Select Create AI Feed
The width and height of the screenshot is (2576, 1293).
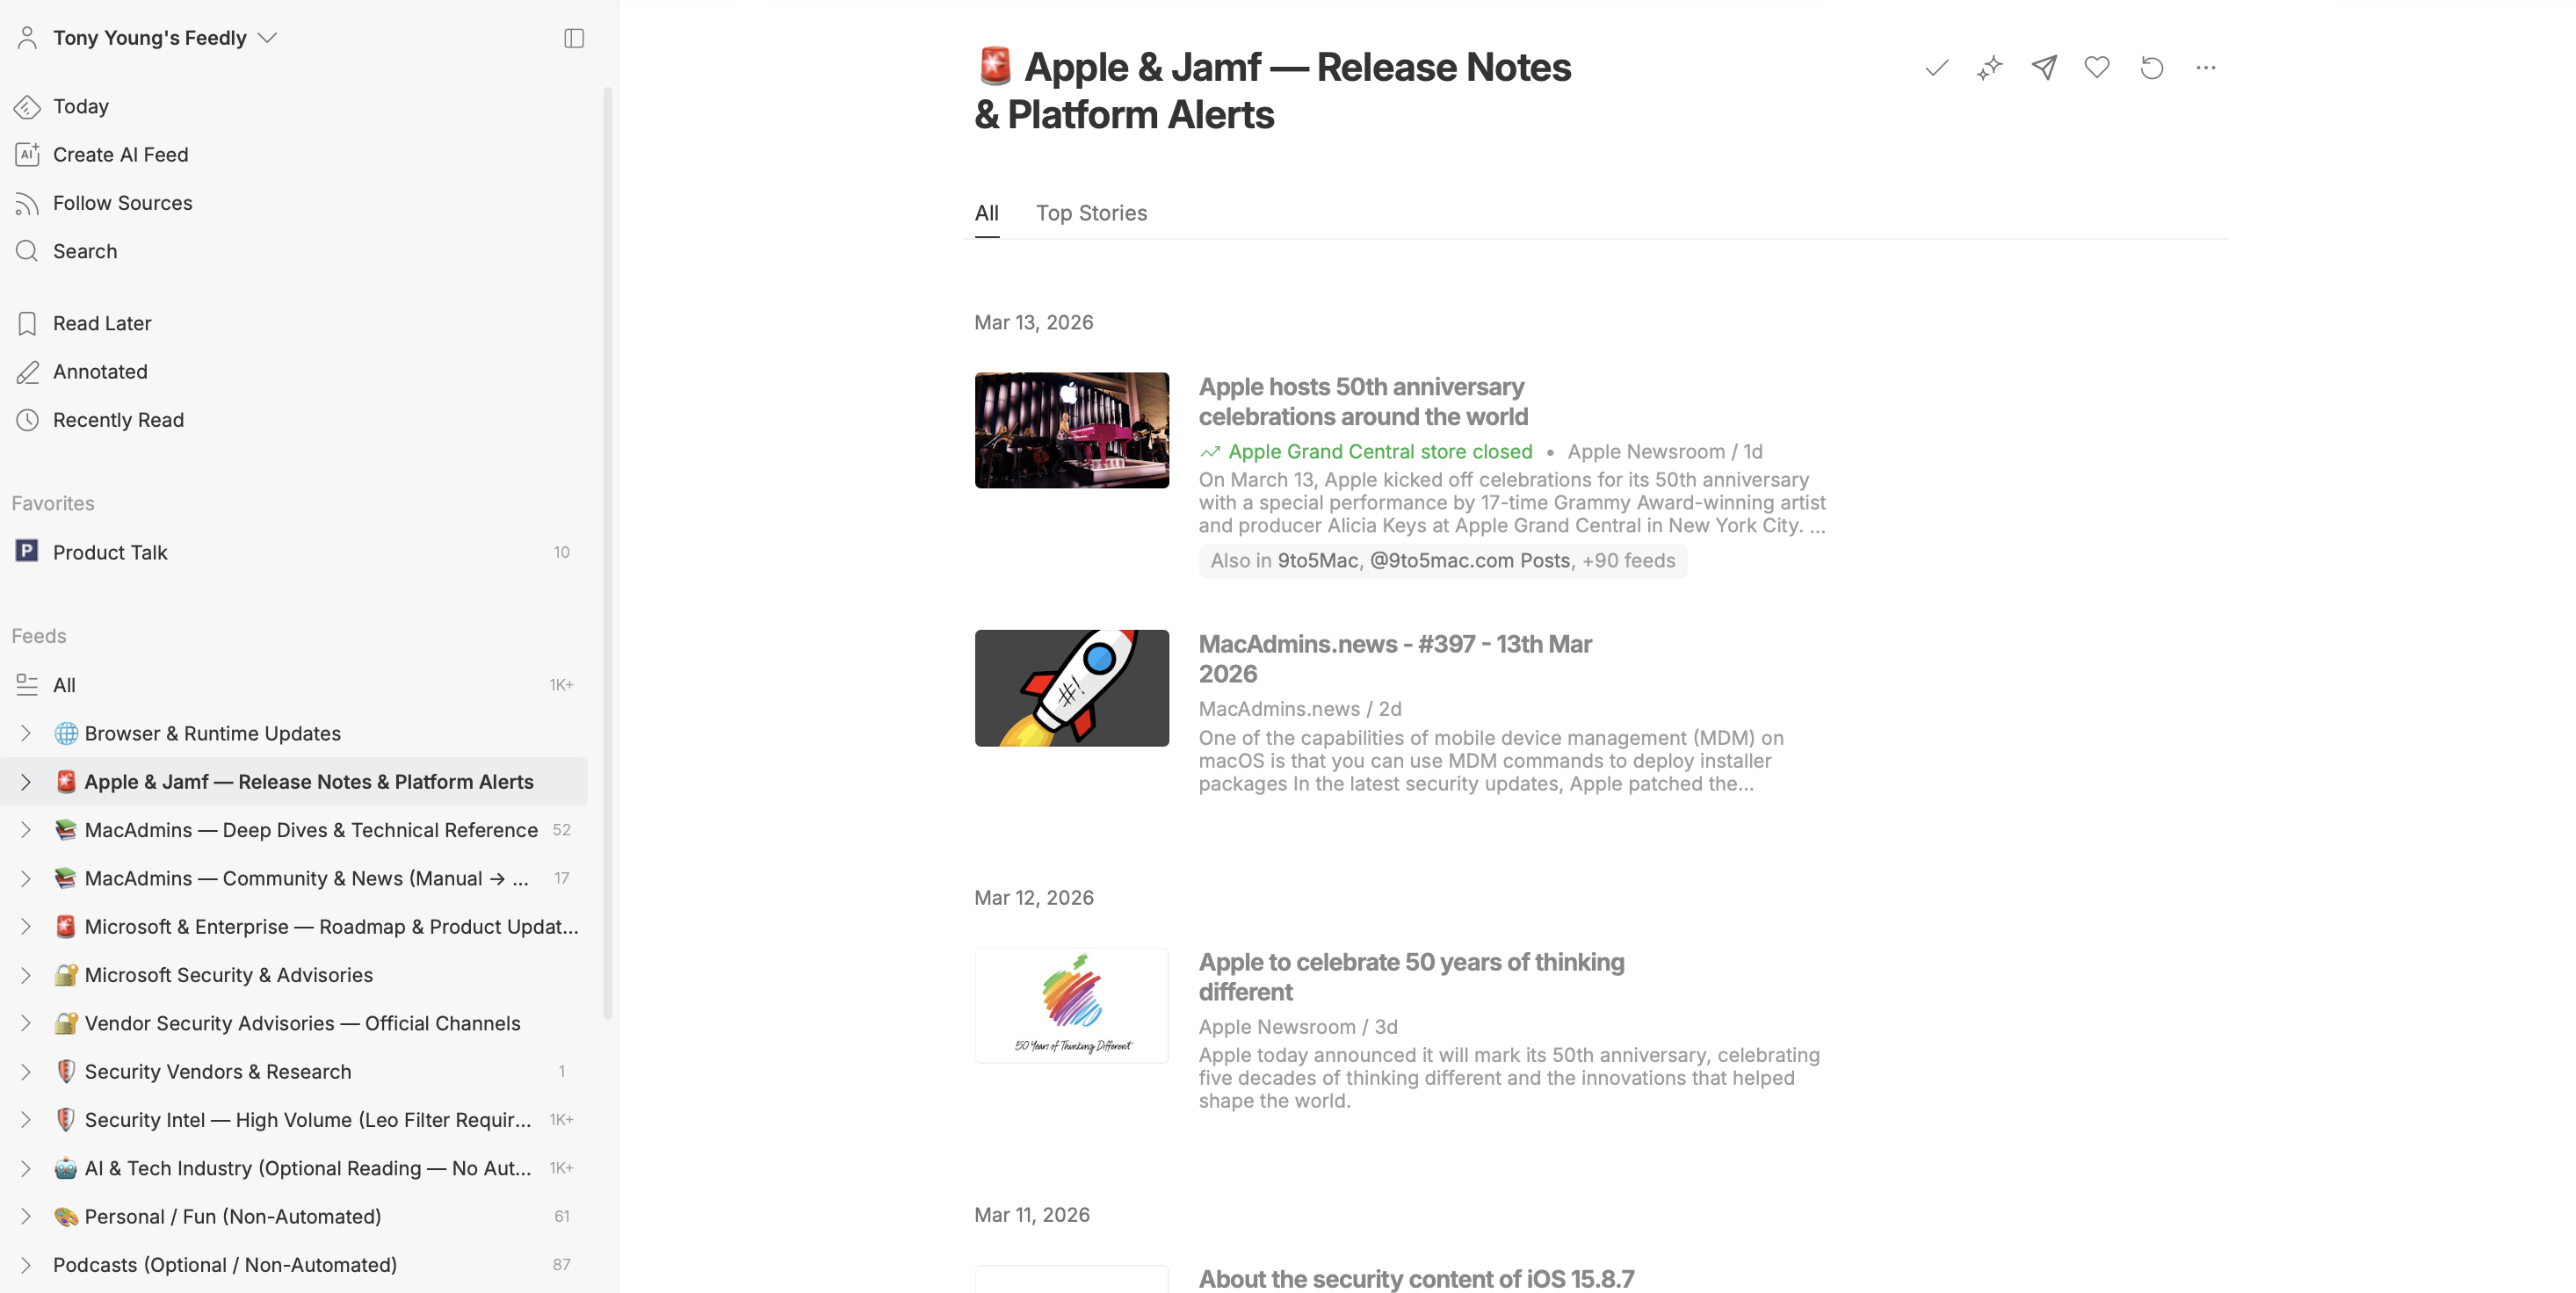[x=121, y=154]
